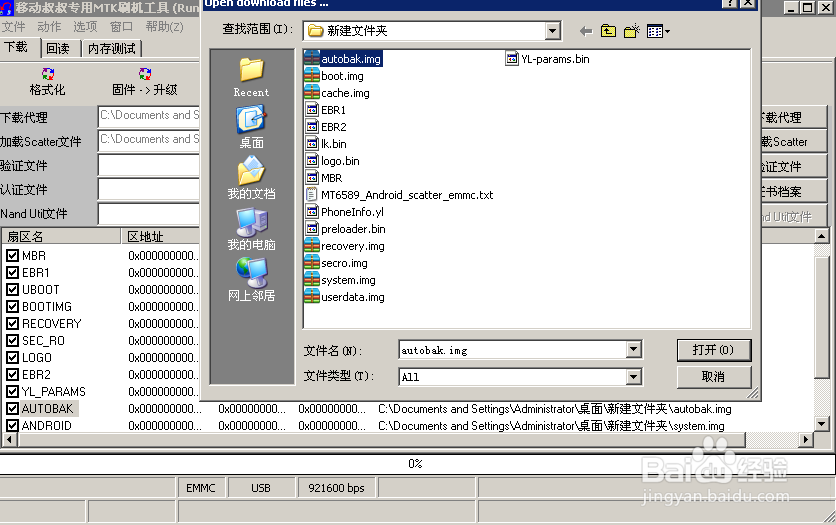Click the Cancel (取消) button

coord(714,377)
